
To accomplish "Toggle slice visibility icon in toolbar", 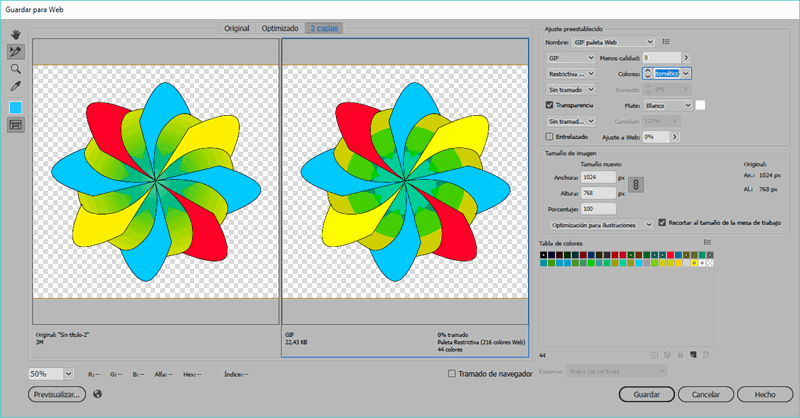I will tap(16, 125).
